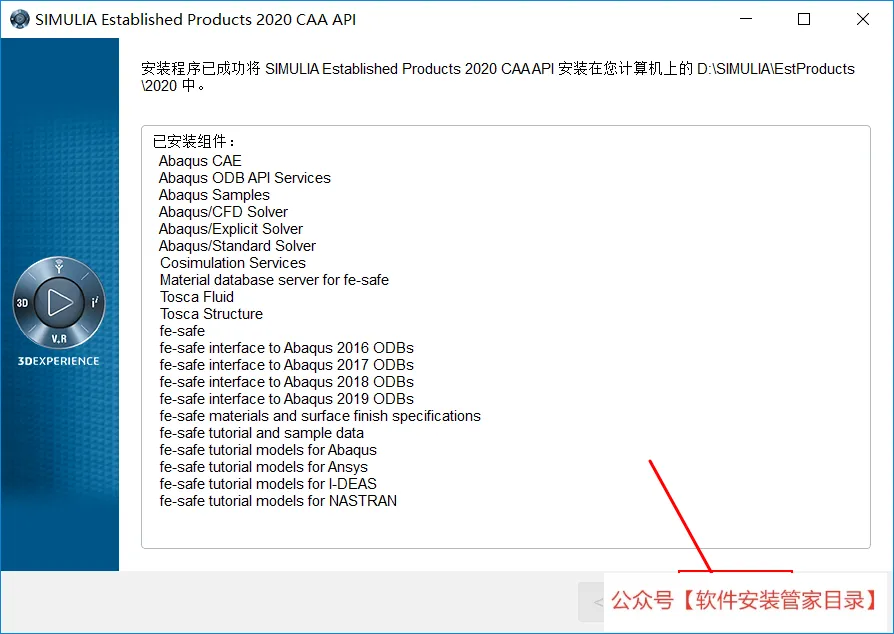Select 'Abaqus/Standard Solver' in component list
Image resolution: width=894 pixels, height=634 pixels.
(x=237, y=246)
